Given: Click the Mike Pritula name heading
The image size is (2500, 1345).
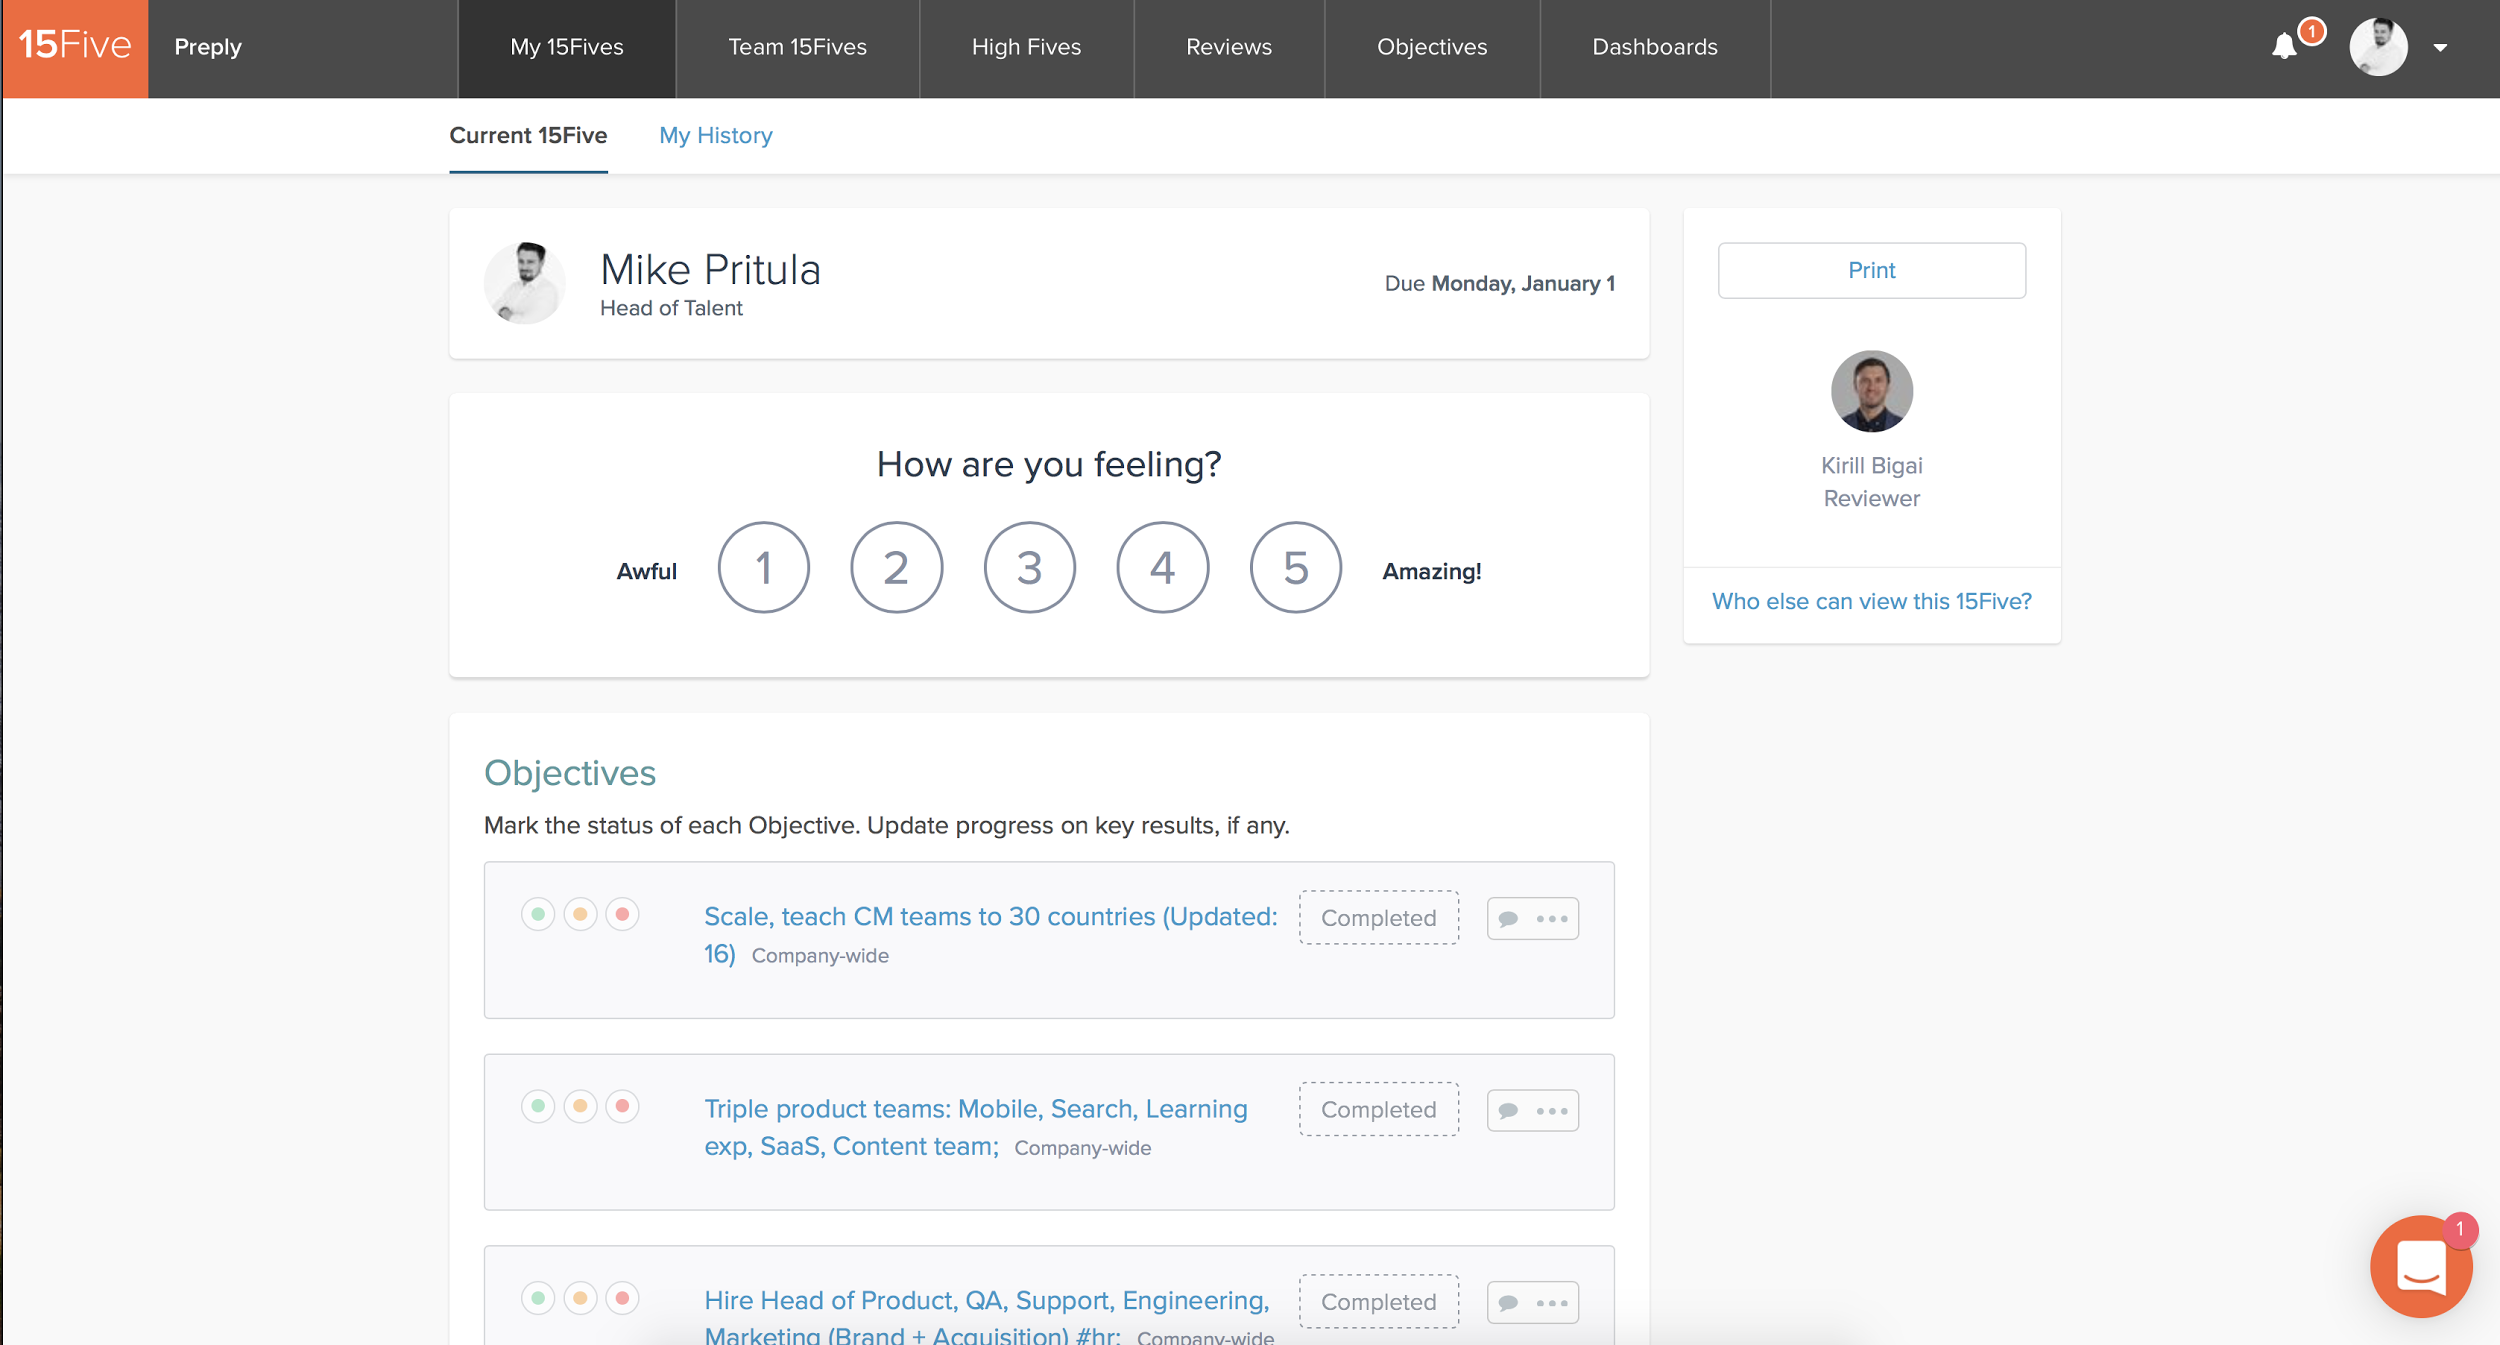Looking at the screenshot, I should tap(710, 270).
